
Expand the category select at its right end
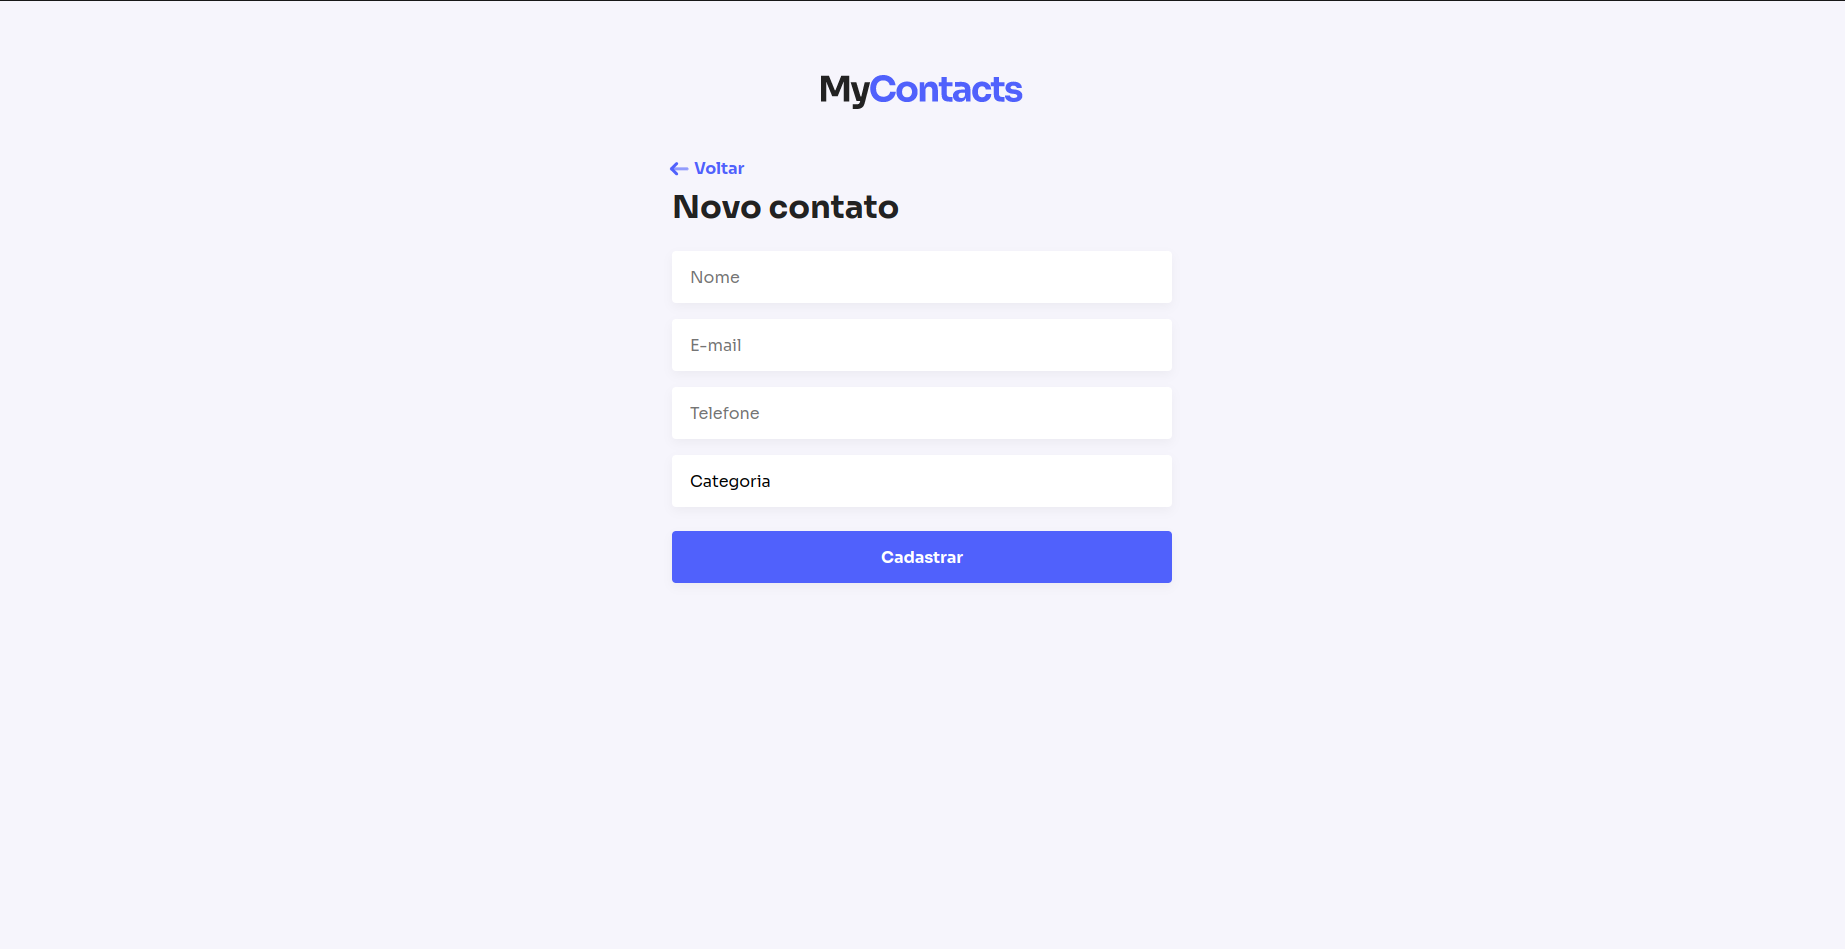pyautogui.click(x=1150, y=481)
